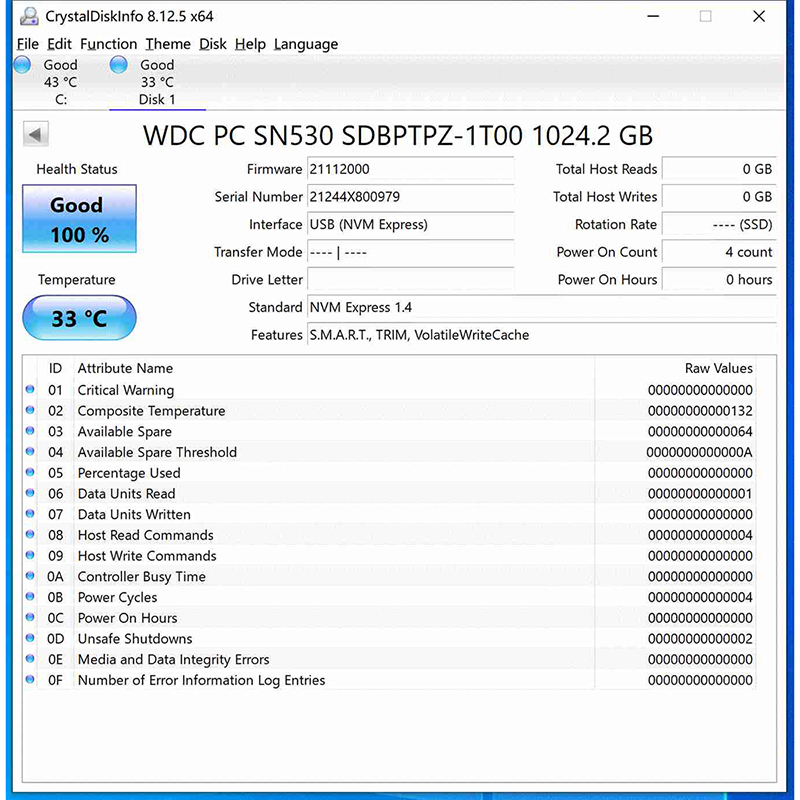Click the 33 °C temperature button

[79, 318]
